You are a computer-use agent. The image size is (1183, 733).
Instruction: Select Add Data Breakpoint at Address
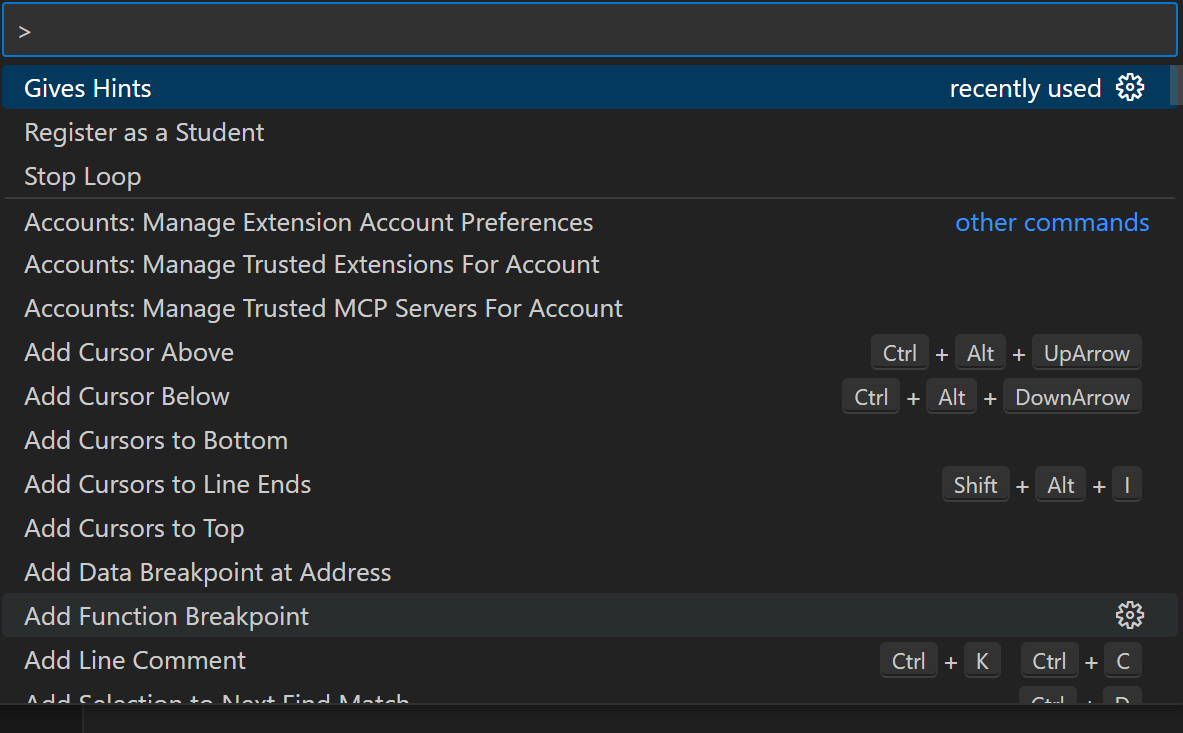[207, 573]
